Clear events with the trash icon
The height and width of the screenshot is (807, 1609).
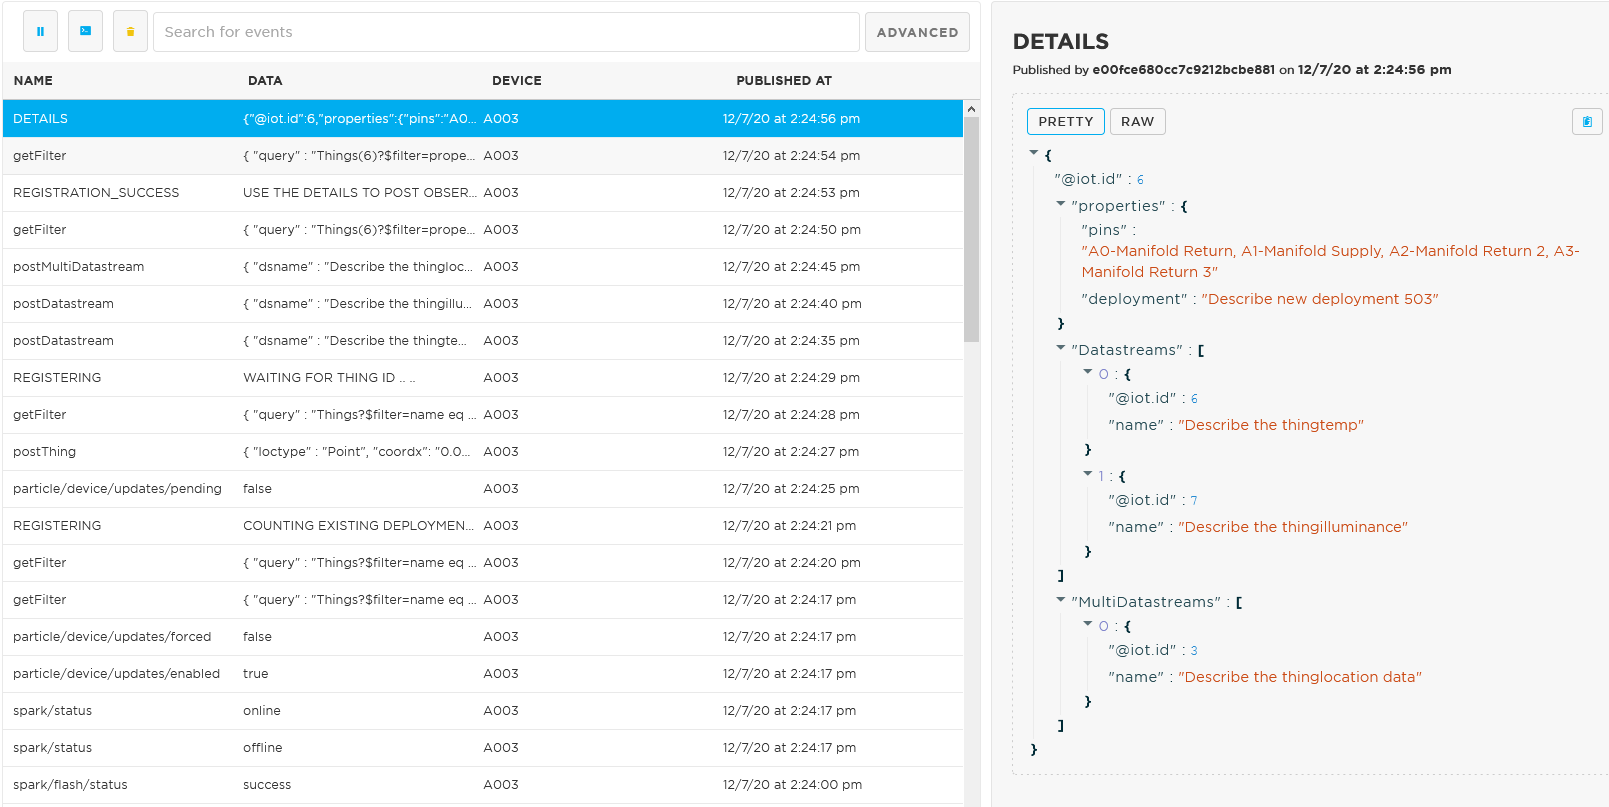(130, 32)
